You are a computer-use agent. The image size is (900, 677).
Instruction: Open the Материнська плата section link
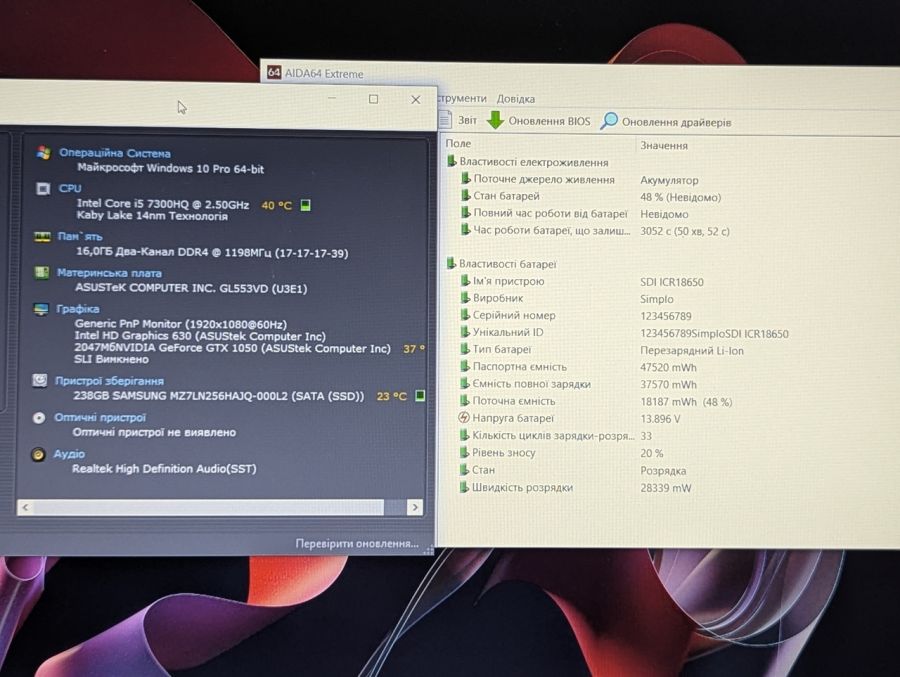click(x=109, y=273)
